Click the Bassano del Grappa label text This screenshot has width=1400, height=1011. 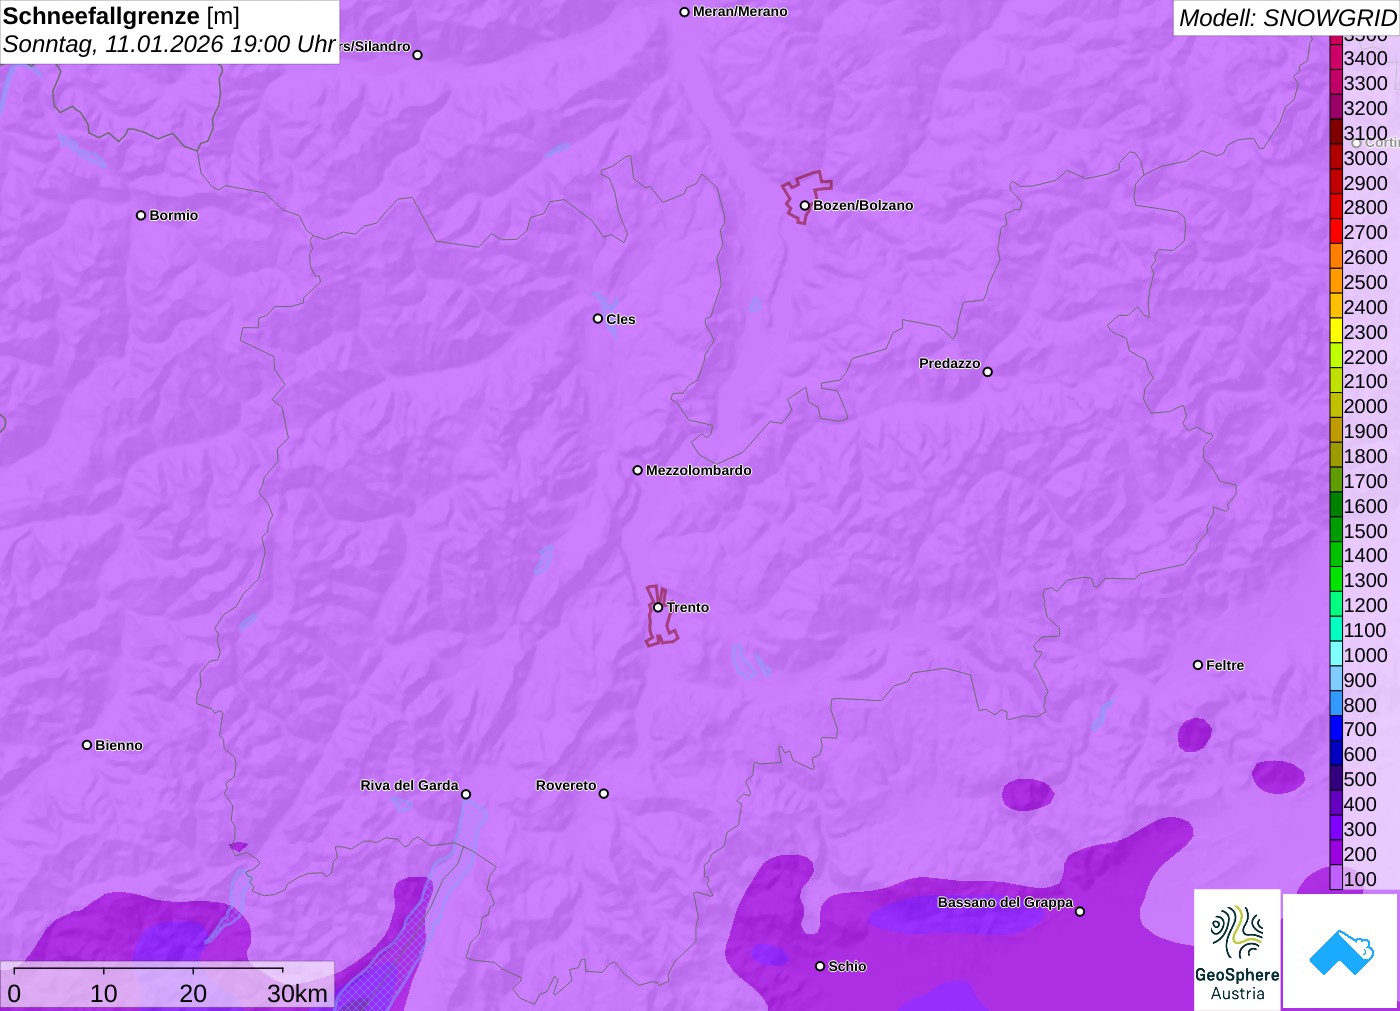[x=1005, y=902]
